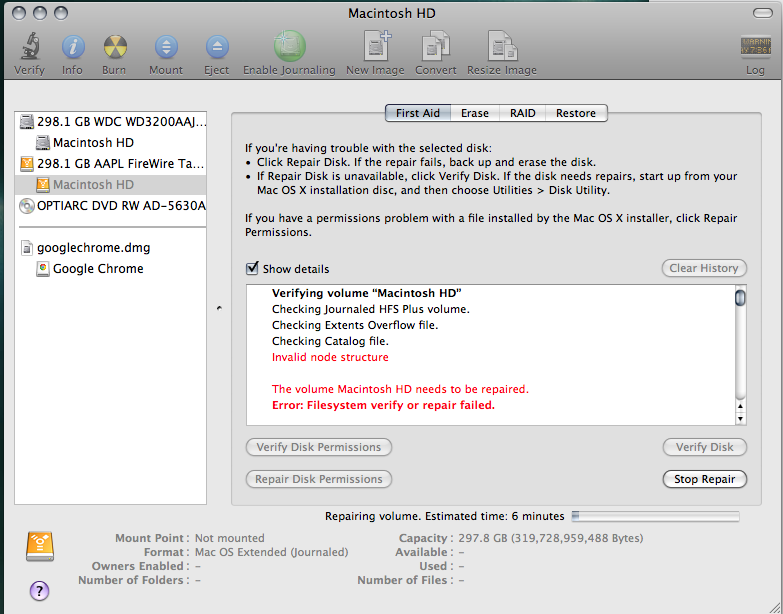
Task: Click the orange FireWire drive icon beside Mount Point
Action: point(40,547)
